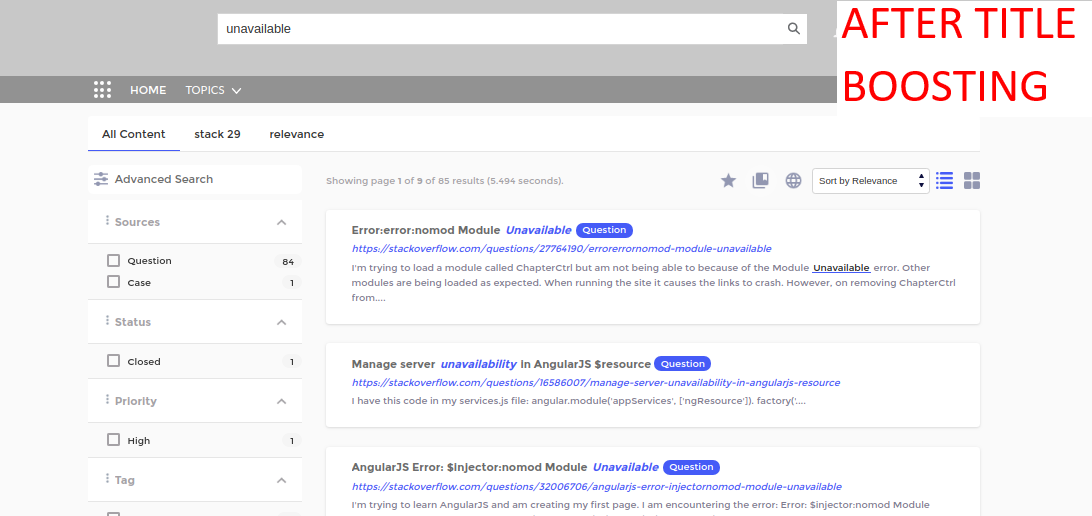Collapse the Status facet section
The image size is (1092, 516).
point(282,323)
